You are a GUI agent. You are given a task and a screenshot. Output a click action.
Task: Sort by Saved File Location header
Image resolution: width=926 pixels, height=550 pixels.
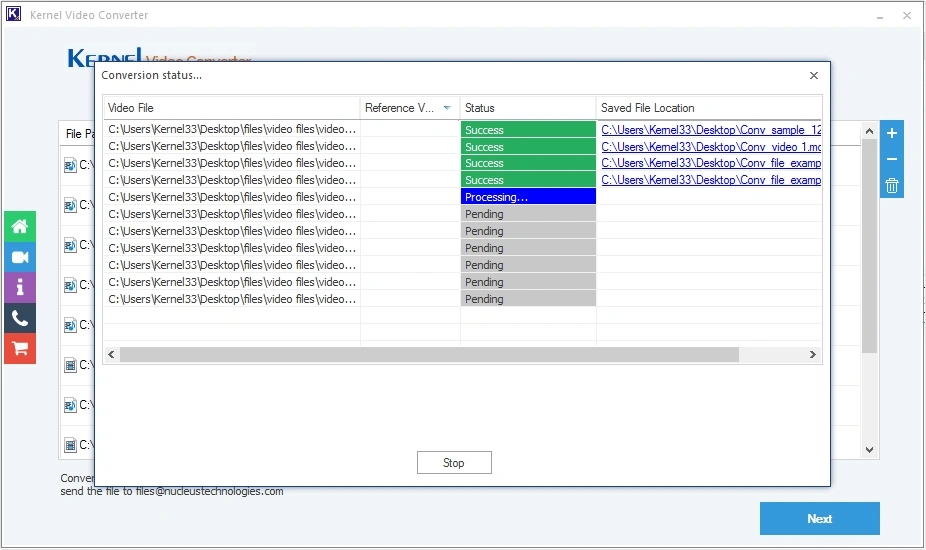click(709, 108)
